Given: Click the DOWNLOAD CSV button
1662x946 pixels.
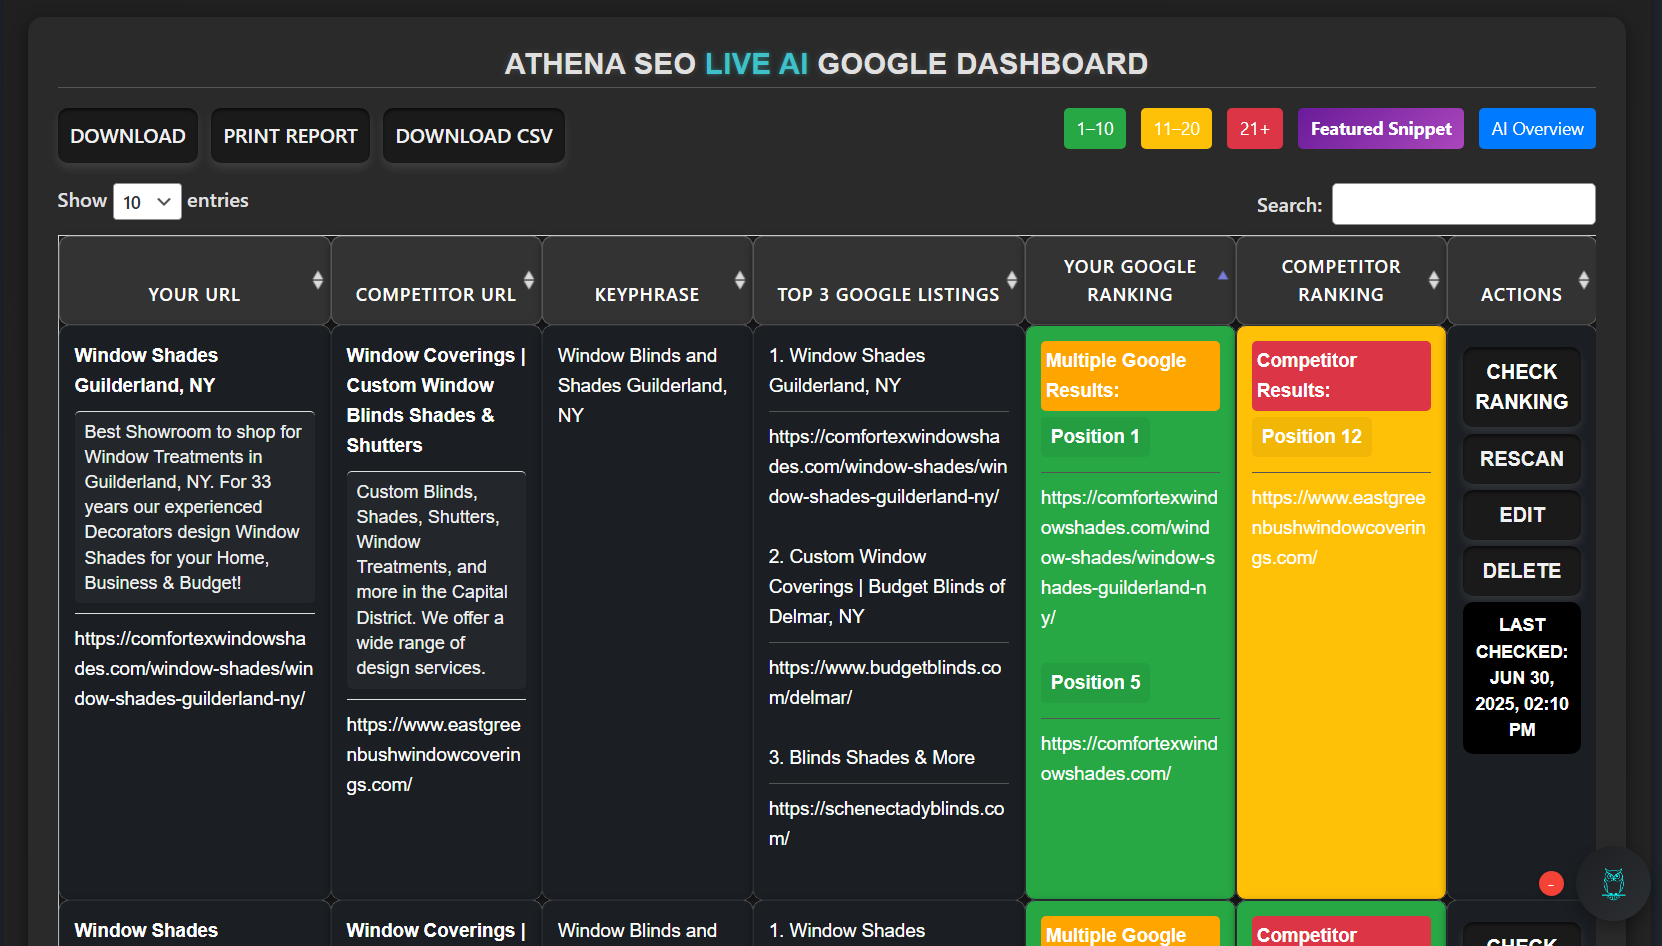Looking at the screenshot, I should coord(474,136).
